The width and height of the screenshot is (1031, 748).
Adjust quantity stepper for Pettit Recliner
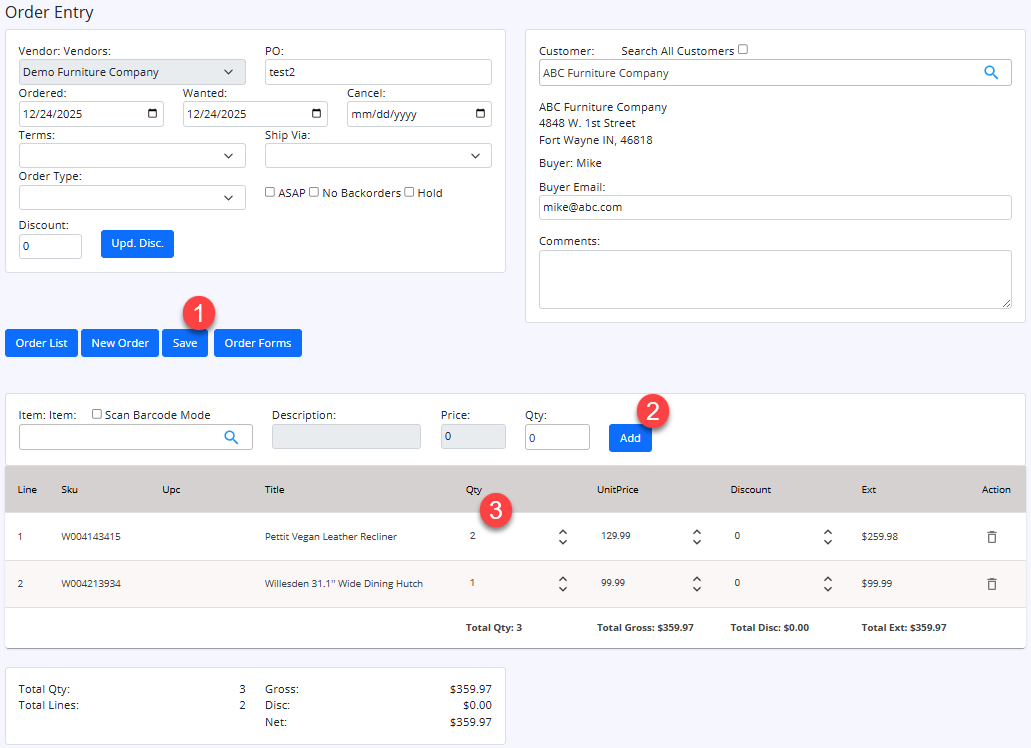click(x=563, y=537)
